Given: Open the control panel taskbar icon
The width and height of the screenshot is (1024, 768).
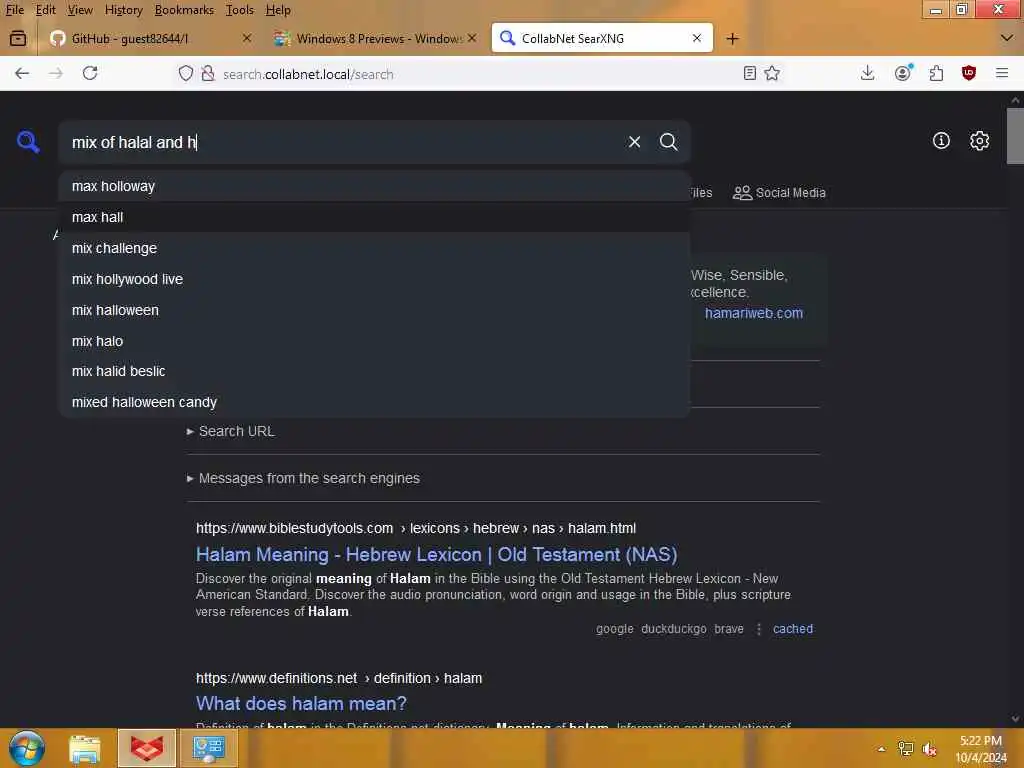Looking at the screenshot, I should [209, 748].
